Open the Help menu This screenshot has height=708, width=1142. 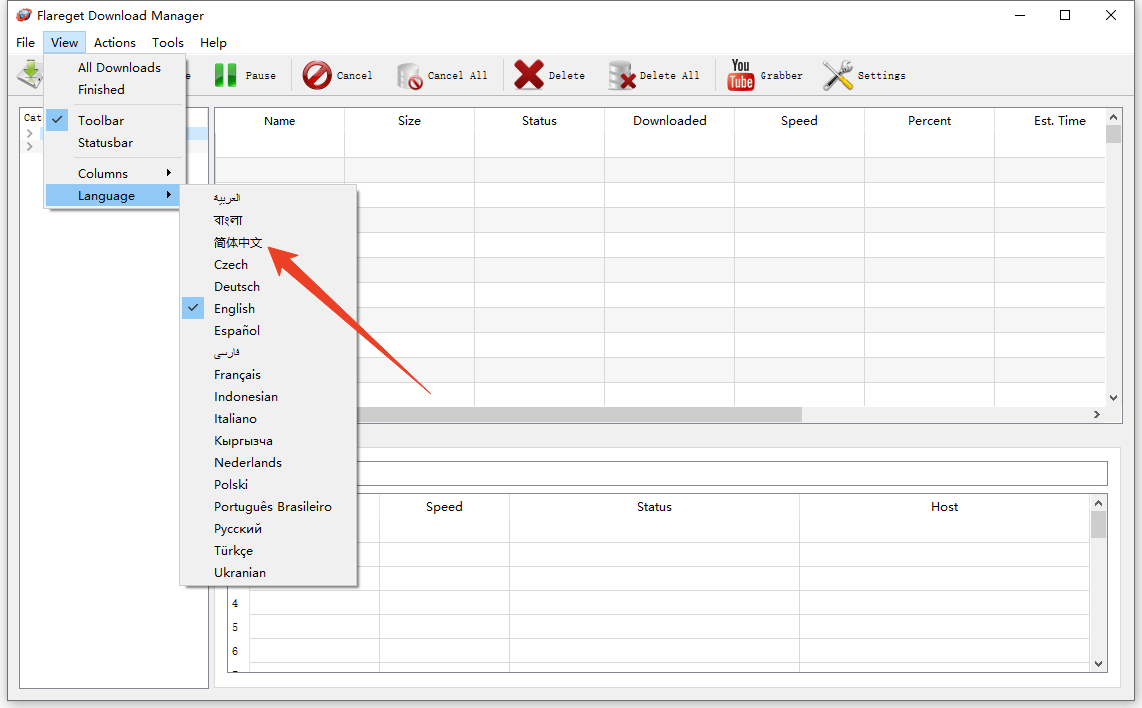click(213, 42)
